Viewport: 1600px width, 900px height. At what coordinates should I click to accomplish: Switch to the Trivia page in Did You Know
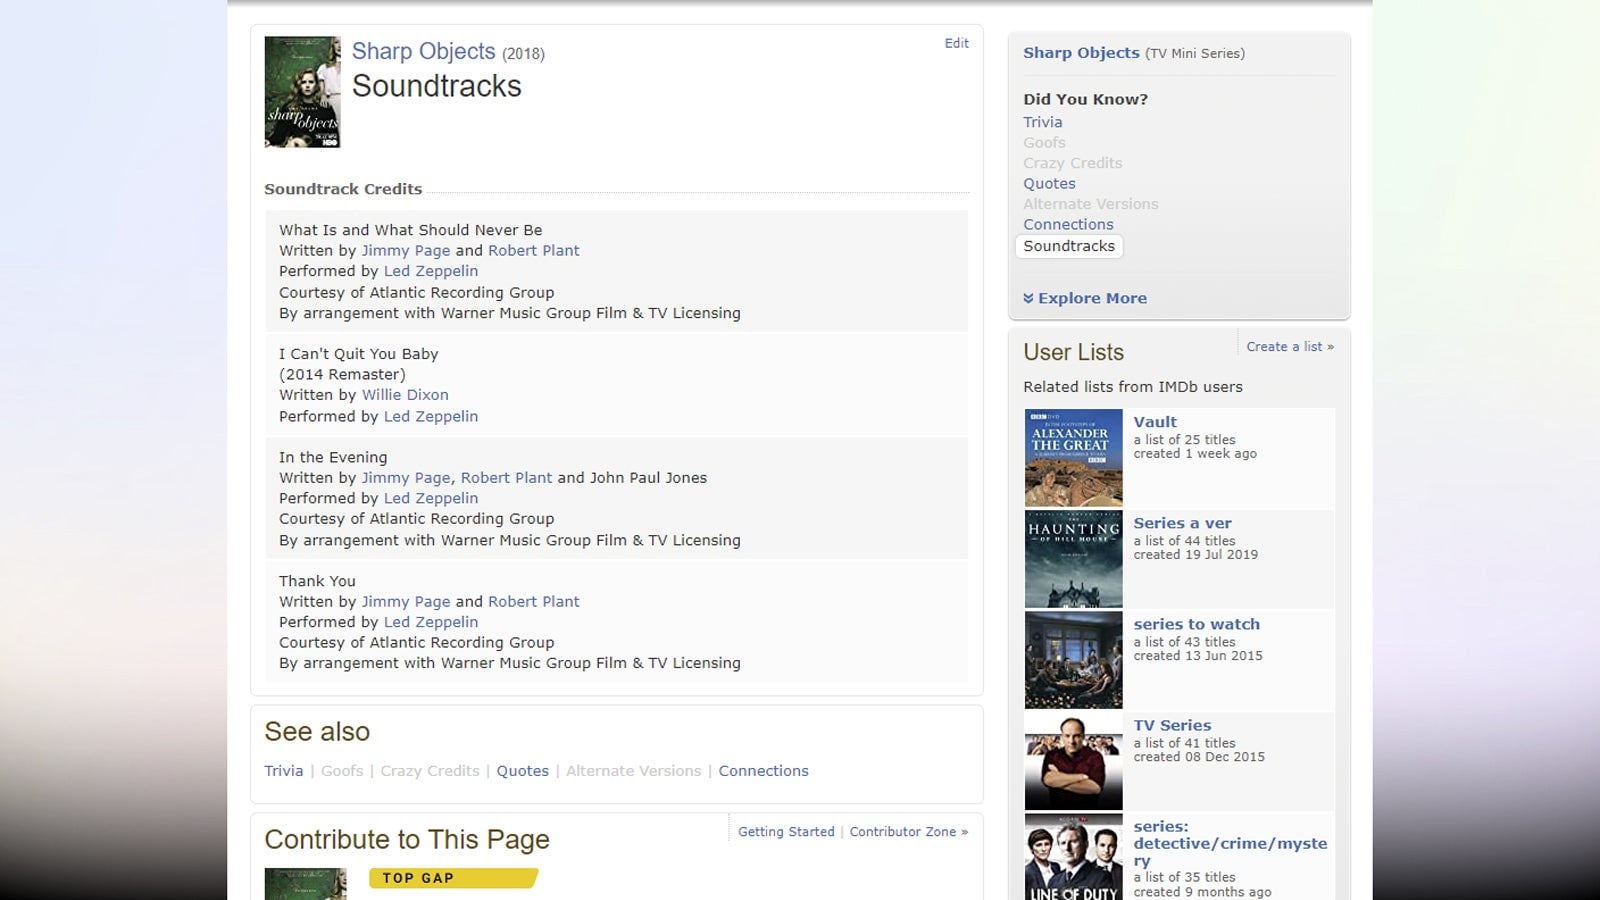click(x=1043, y=122)
